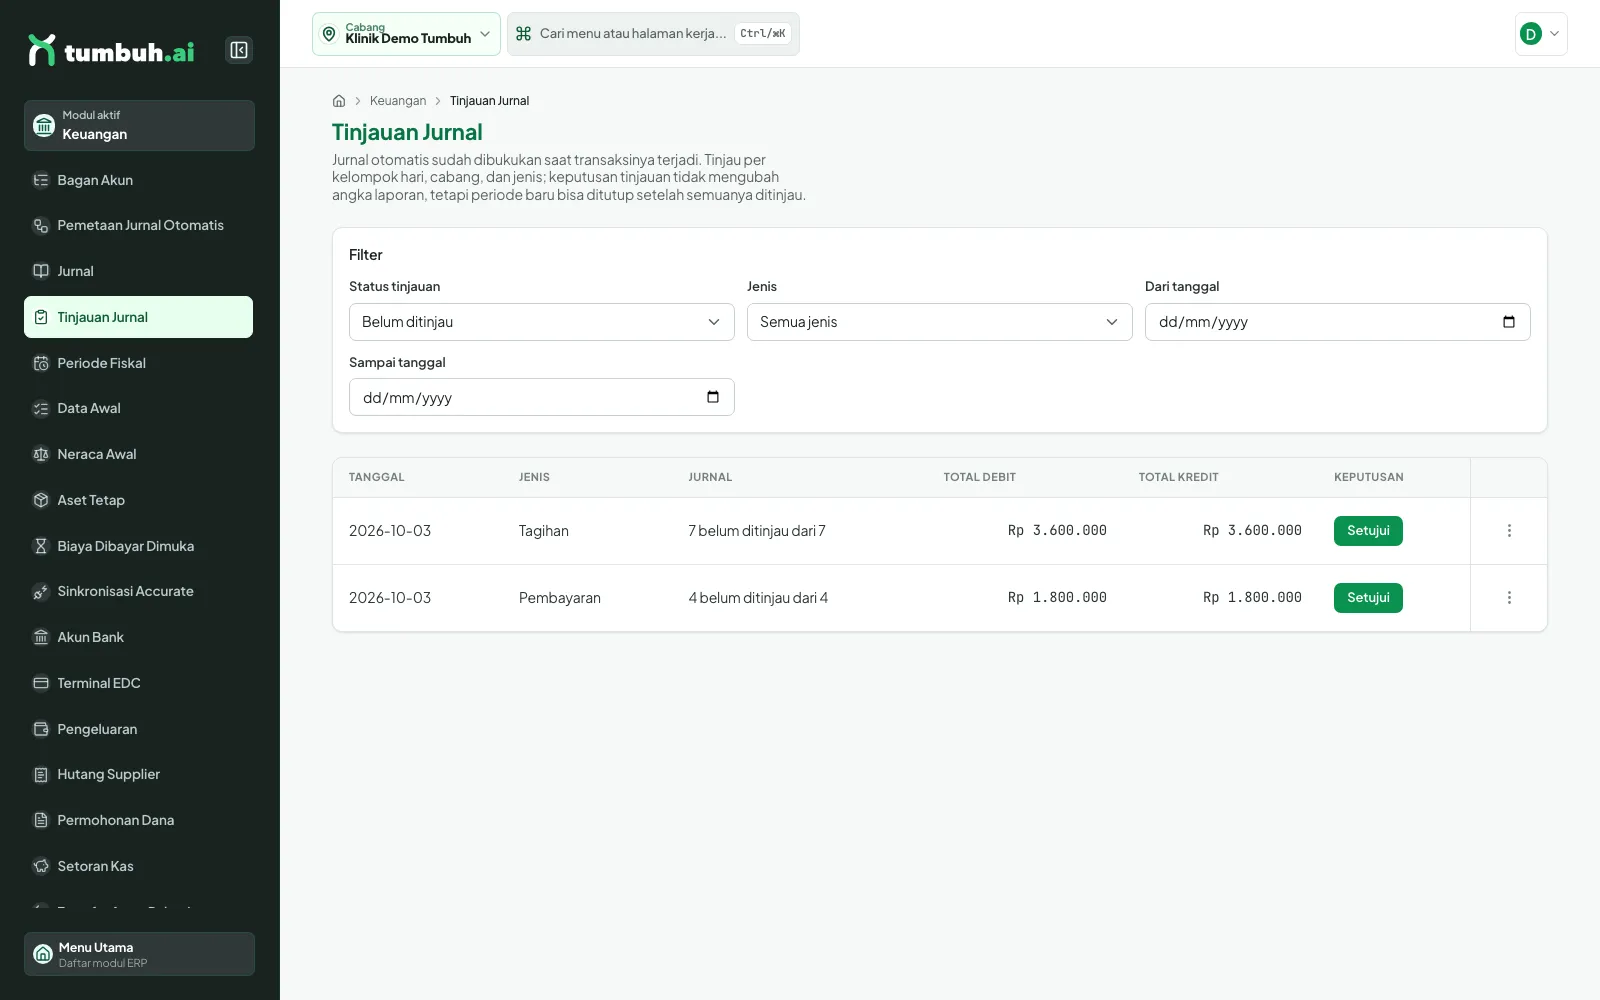Image resolution: width=1600 pixels, height=1000 pixels.
Task: Go to home via breadcrumb house icon
Action: click(x=339, y=101)
